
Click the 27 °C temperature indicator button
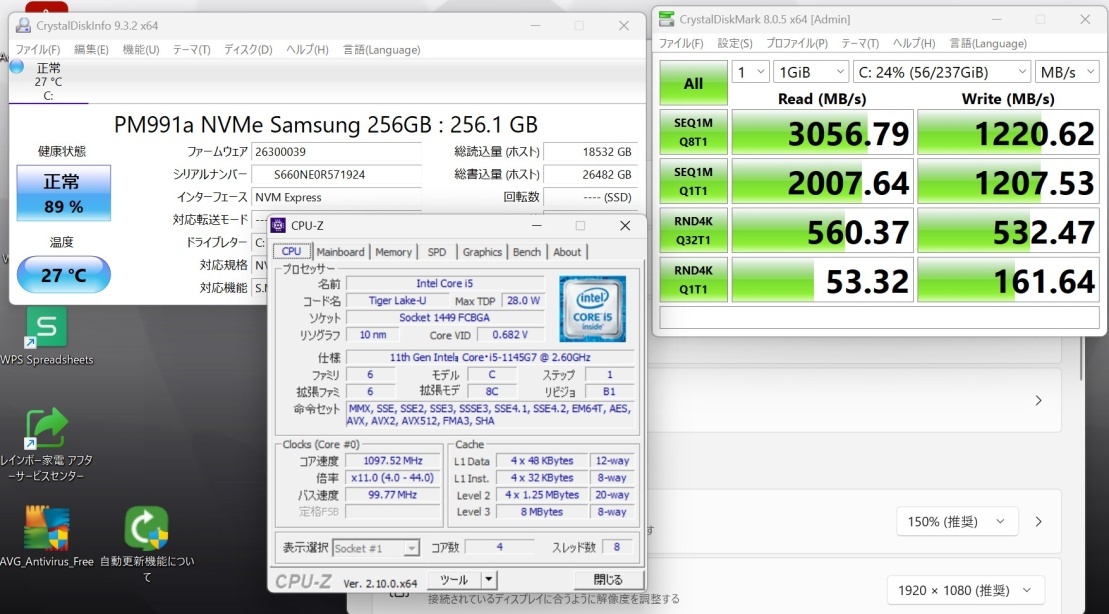click(x=64, y=274)
